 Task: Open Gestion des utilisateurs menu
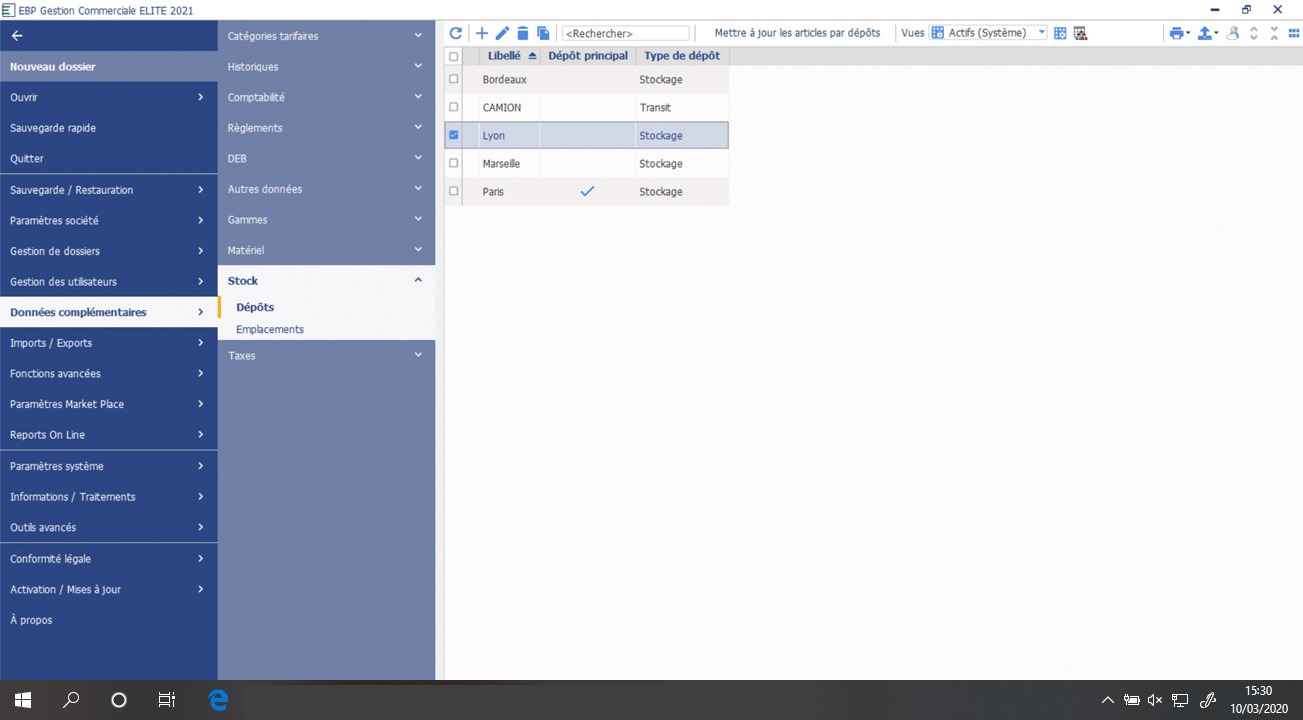[x=108, y=282]
